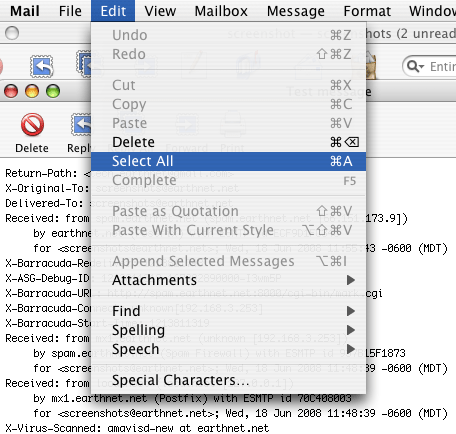Open the View menu
456x434 pixels.
pos(160,11)
